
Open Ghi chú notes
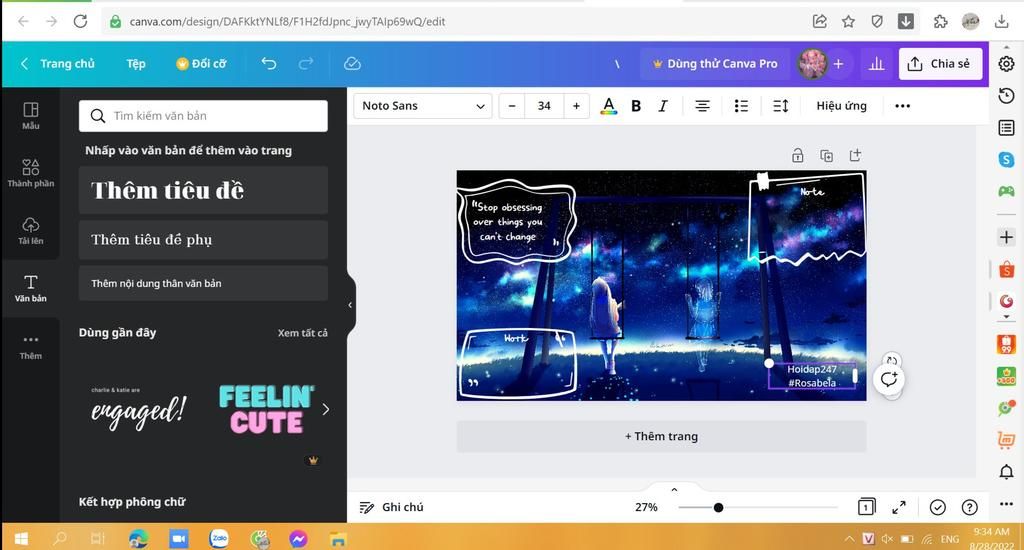point(392,507)
